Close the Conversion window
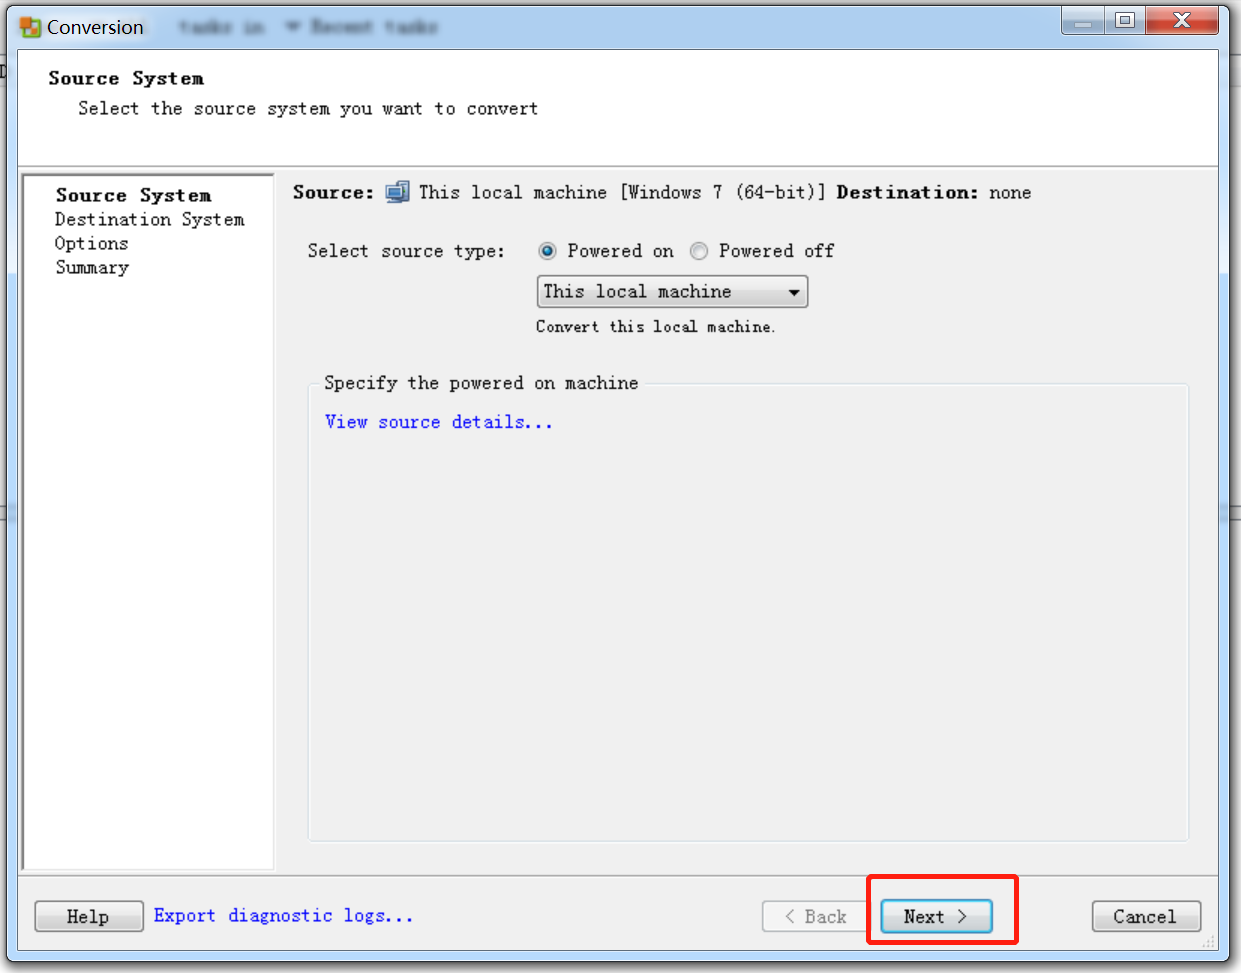 [x=1182, y=21]
